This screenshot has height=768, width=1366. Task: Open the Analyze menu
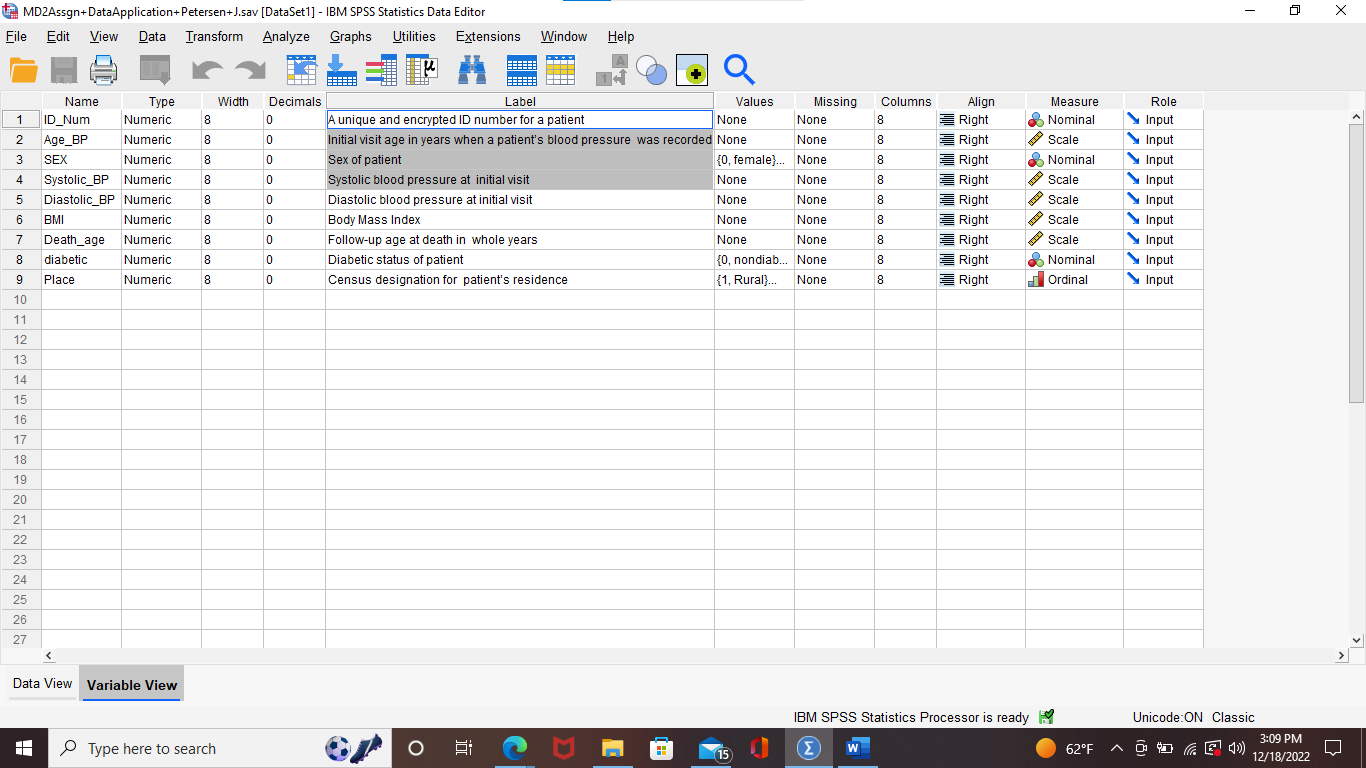(x=285, y=36)
